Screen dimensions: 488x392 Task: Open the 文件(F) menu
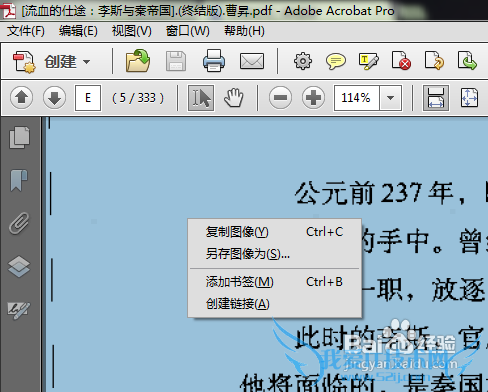(26, 31)
